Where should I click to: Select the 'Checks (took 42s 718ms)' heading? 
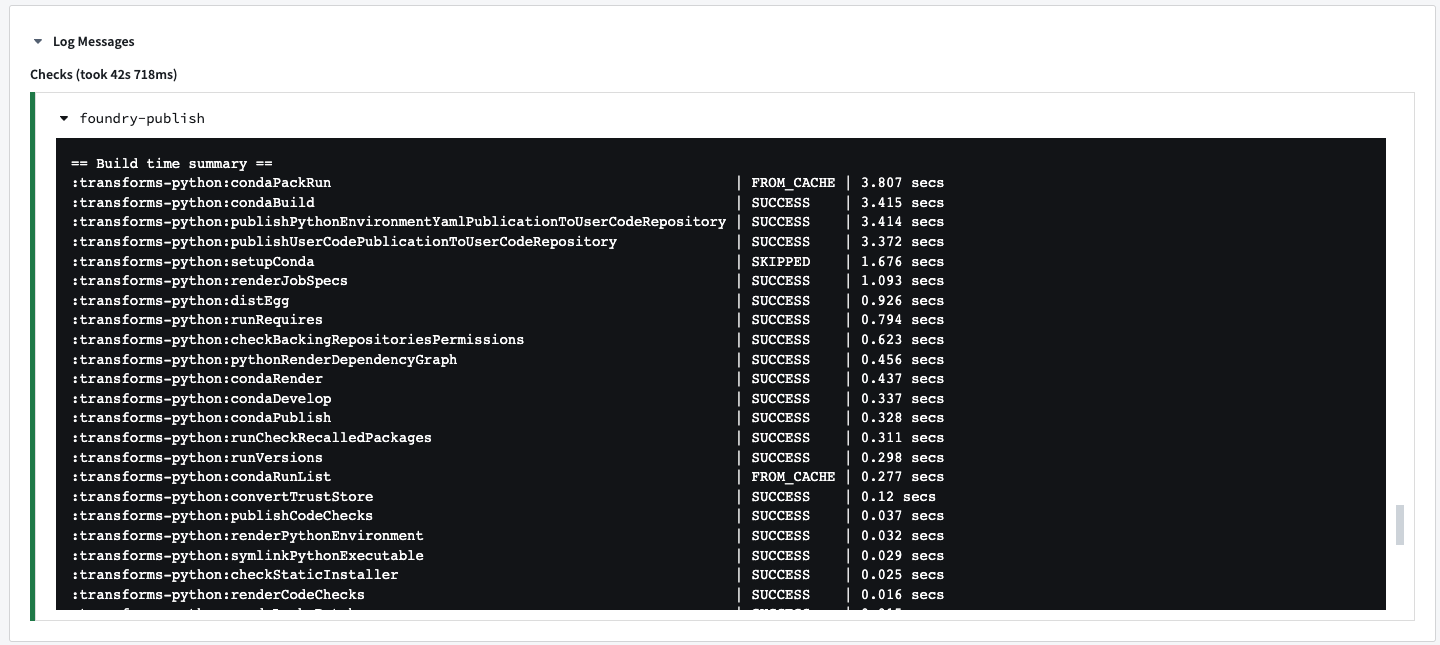tap(104, 74)
